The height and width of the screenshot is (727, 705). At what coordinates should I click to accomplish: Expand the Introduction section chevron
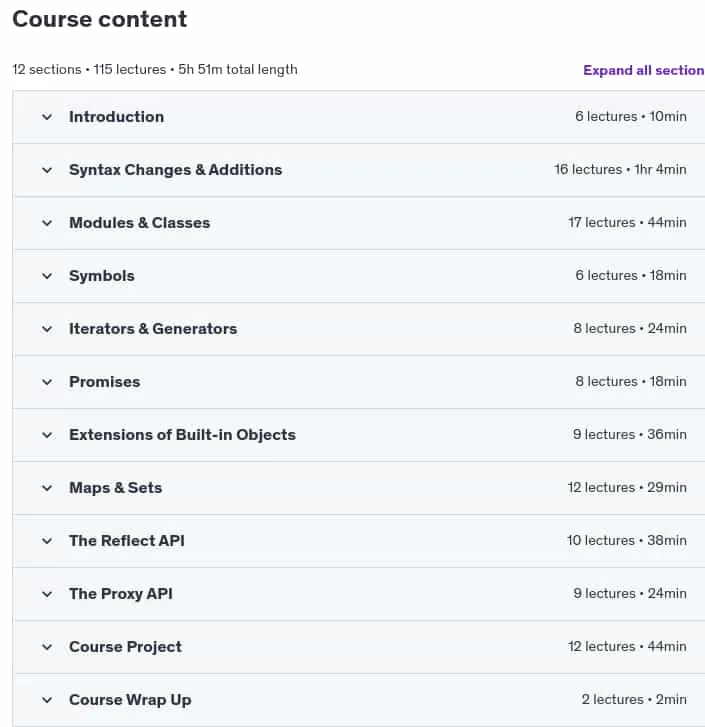coord(47,117)
